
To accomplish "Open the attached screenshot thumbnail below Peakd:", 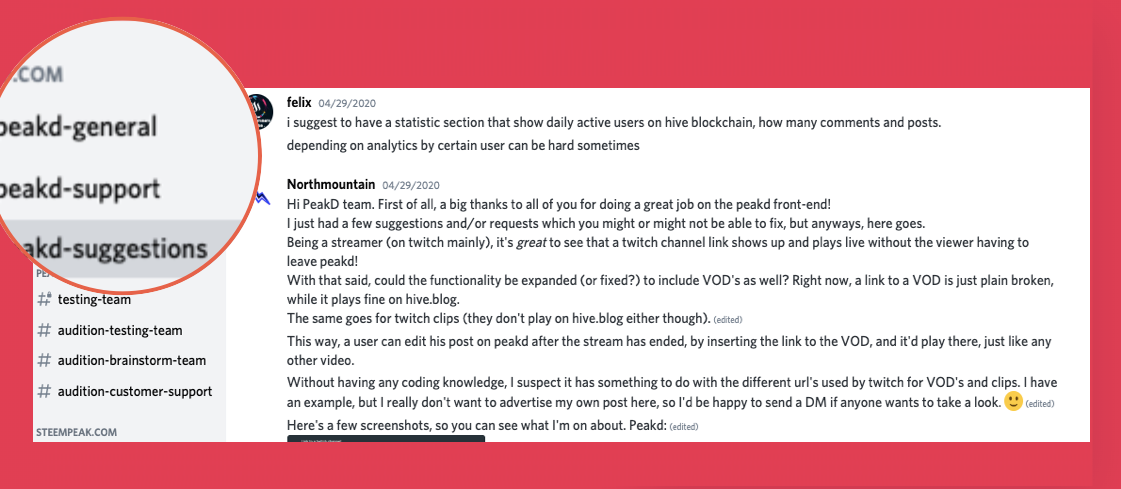I will coord(386,438).
